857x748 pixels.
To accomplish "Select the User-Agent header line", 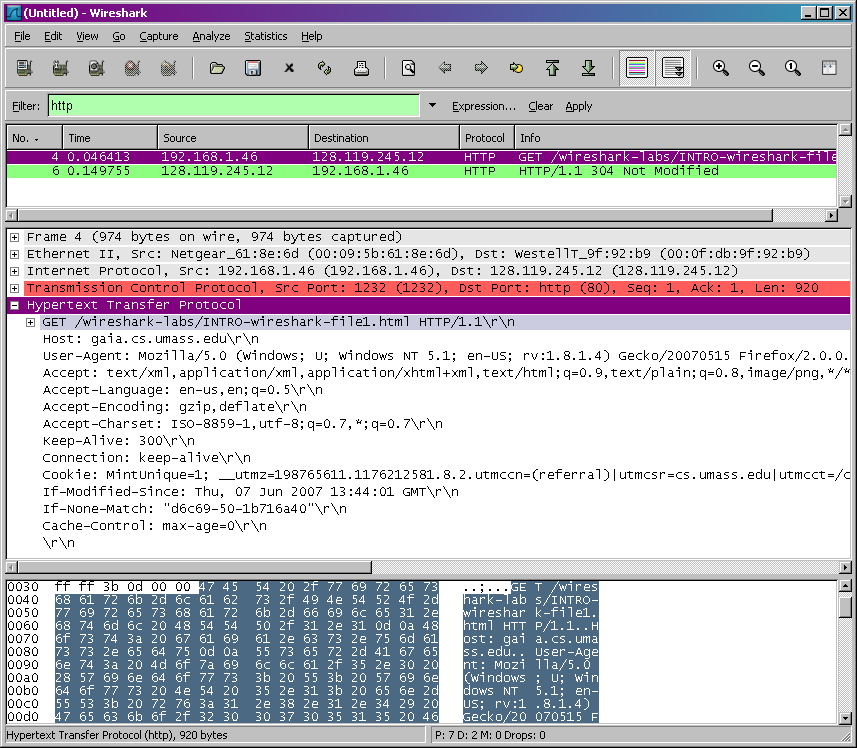I will pos(445,356).
